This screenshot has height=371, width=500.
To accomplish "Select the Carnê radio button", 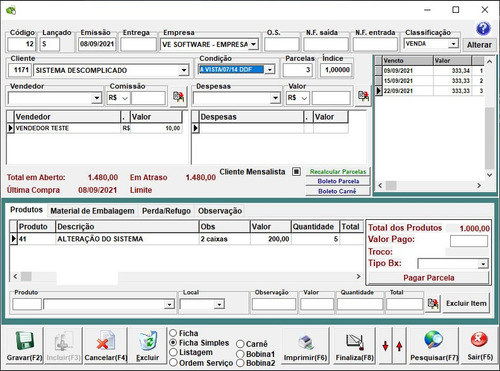I will click(240, 344).
